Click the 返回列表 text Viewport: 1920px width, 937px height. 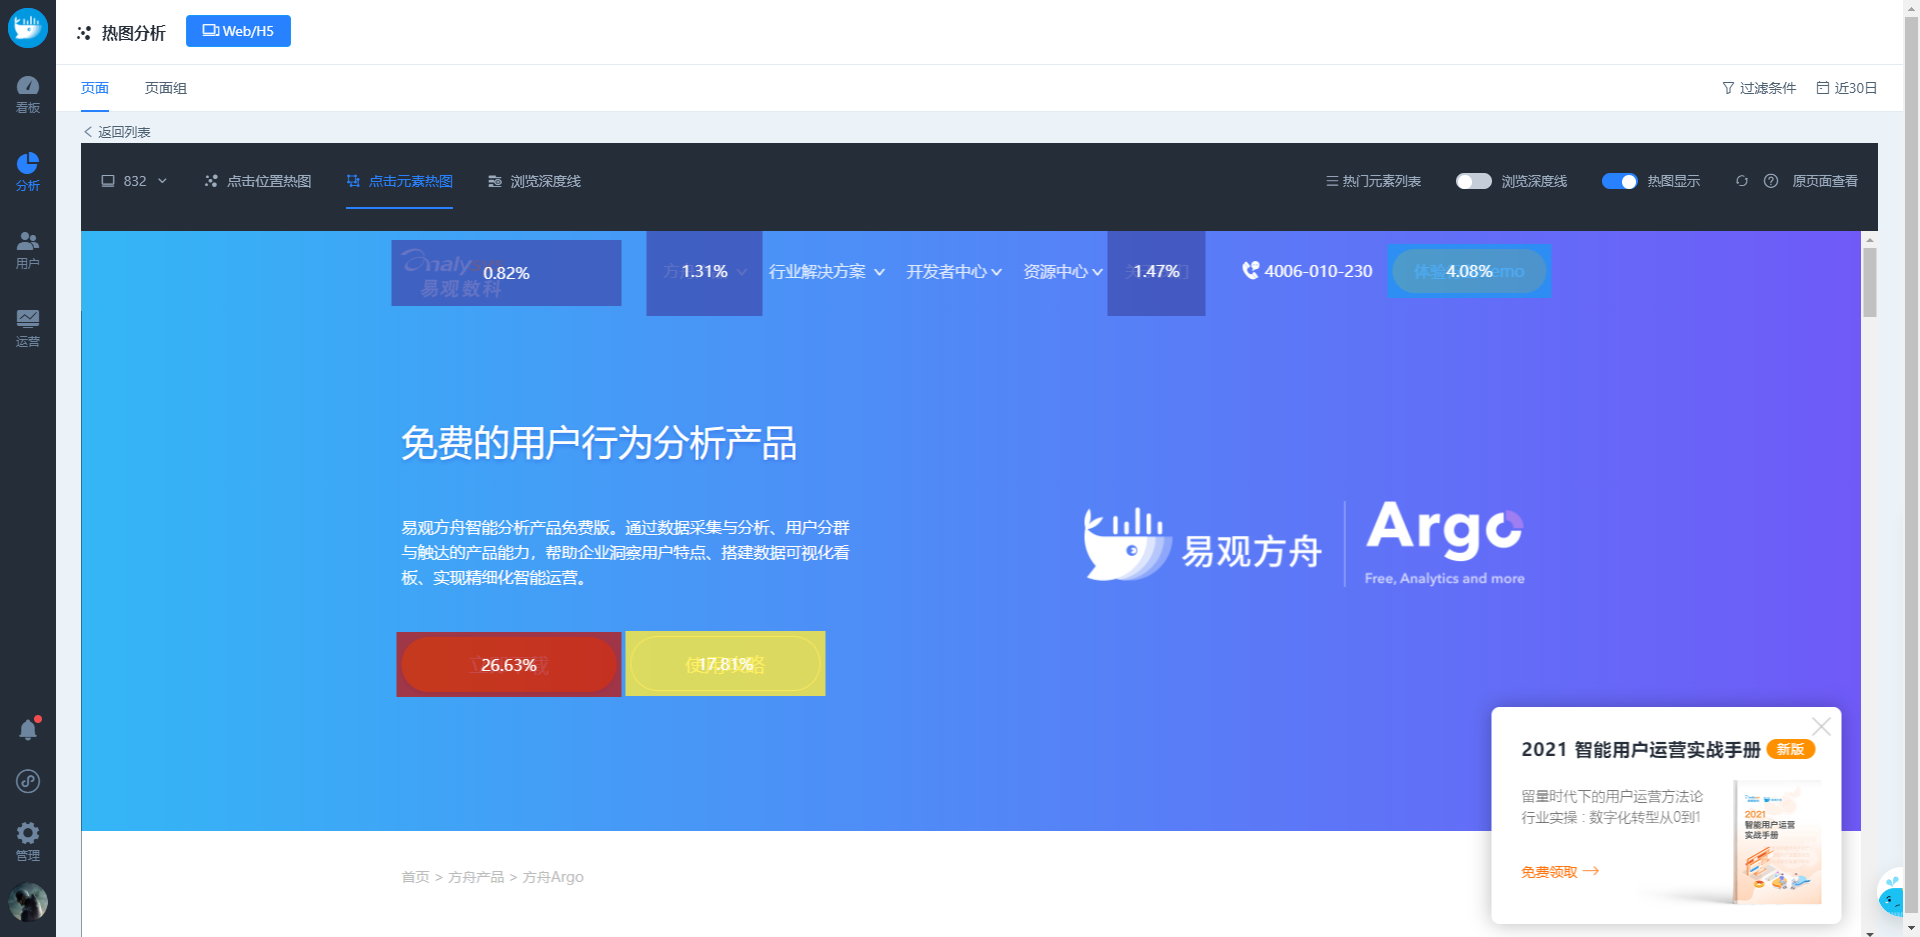coord(124,132)
